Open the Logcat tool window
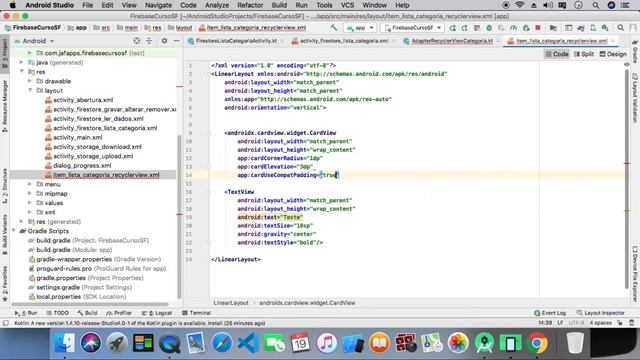640x360 pixels. 157,313
